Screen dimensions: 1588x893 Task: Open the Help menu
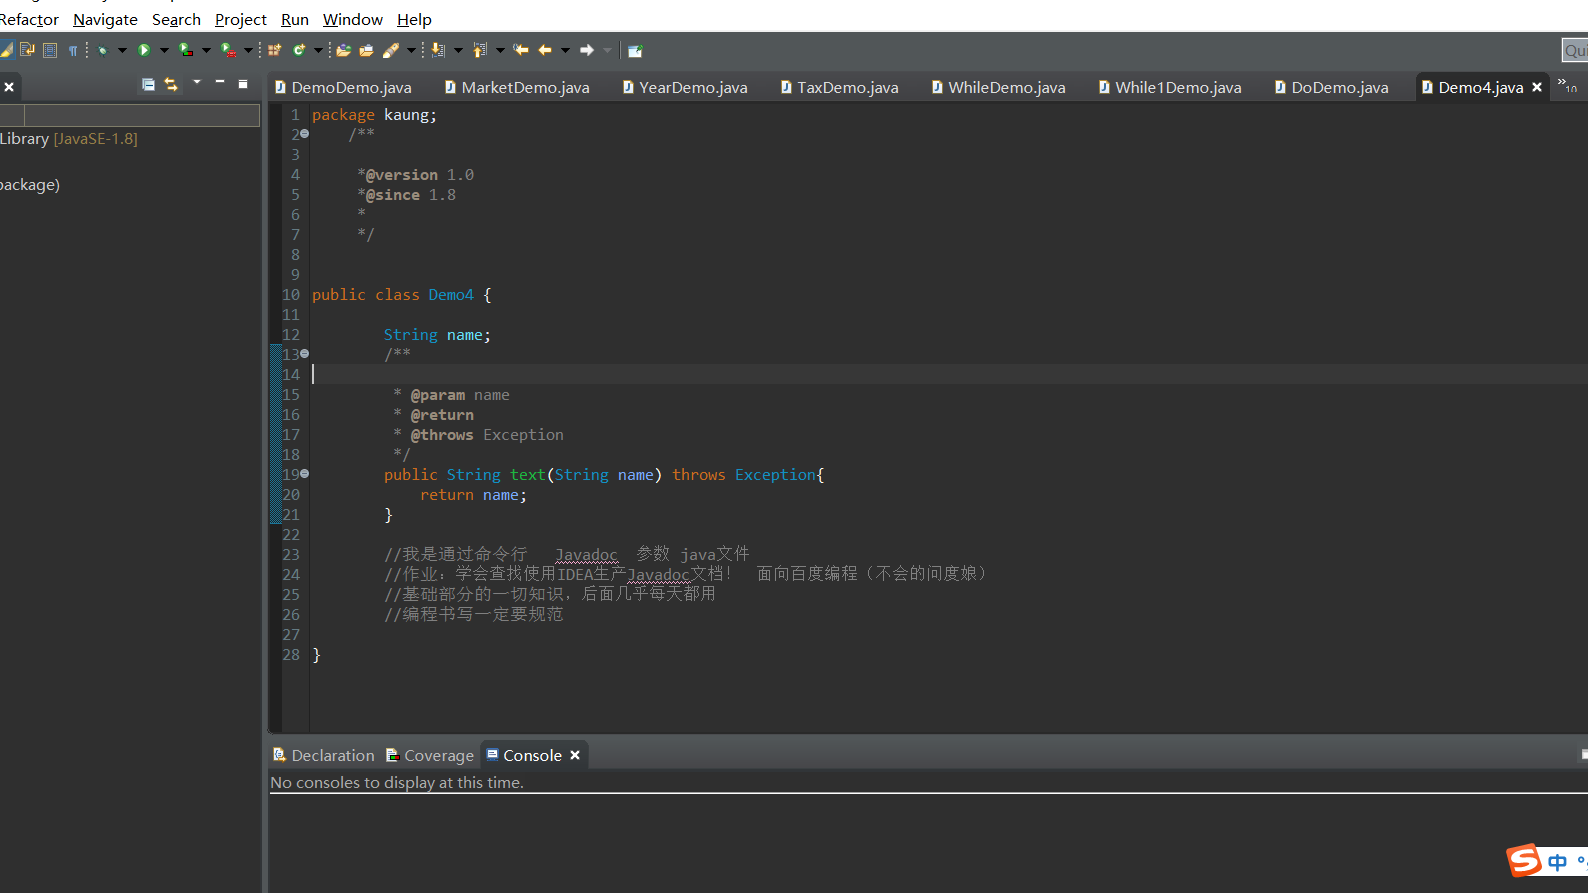click(414, 19)
